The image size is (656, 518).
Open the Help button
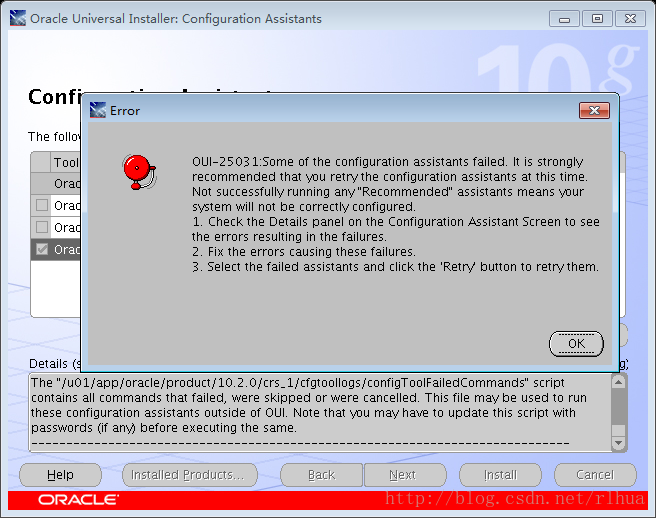pos(60,475)
